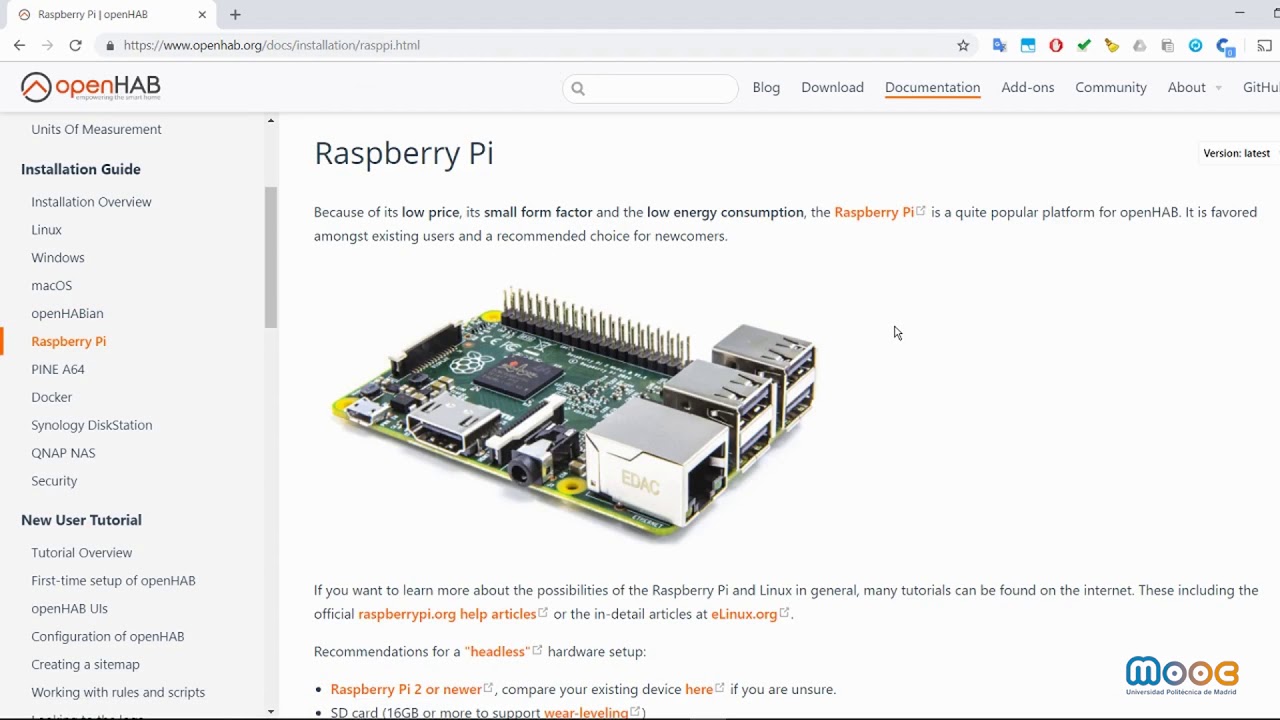Viewport: 1280px width, 720px height.
Task: Click the blue C extension with badge
Action: pyautogui.click(x=1225, y=46)
